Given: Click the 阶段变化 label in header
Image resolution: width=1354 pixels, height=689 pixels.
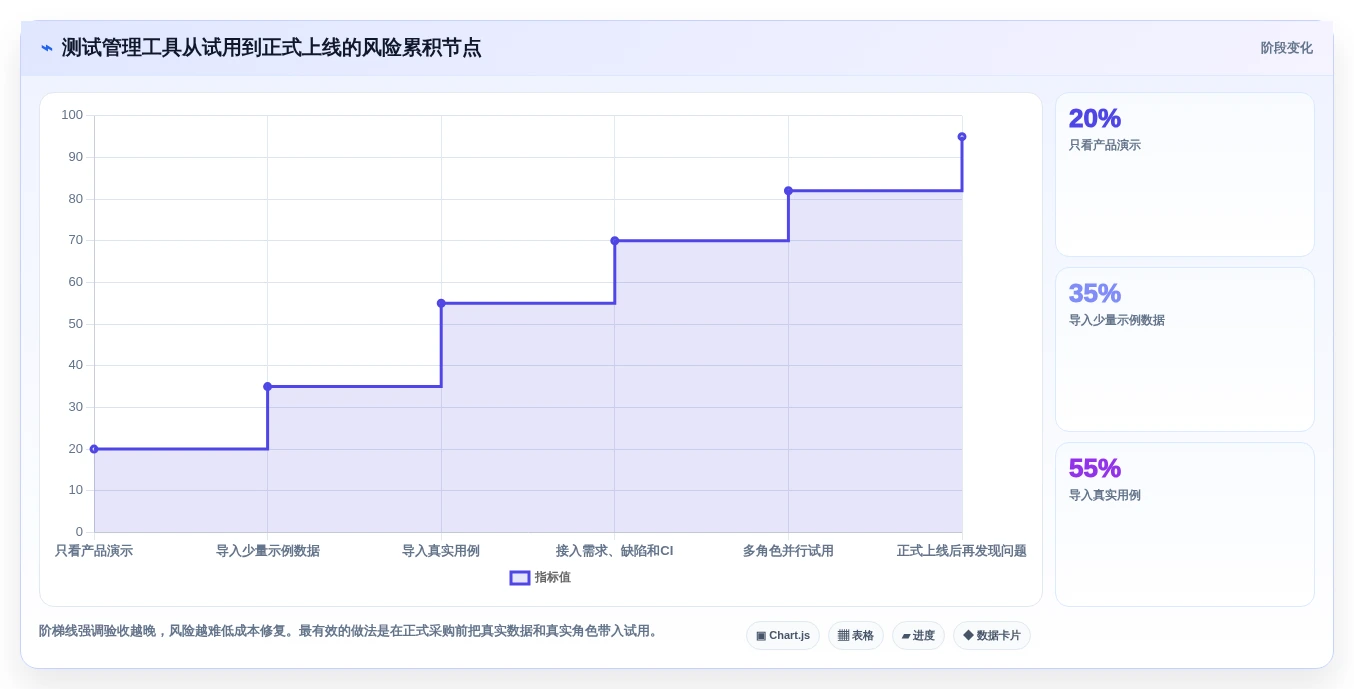Looking at the screenshot, I should 1286,48.
